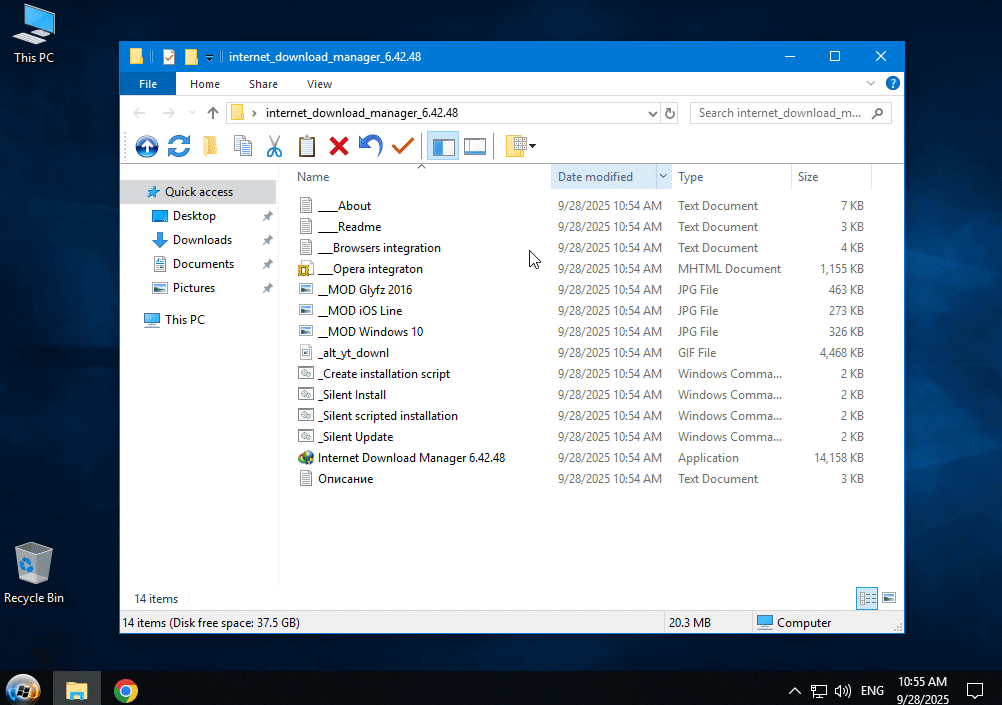Image resolution: width=1002 pixels, height=705 pixels.
Task: Switch to large icons view in status bar
Action: click(x=889, y=598)
